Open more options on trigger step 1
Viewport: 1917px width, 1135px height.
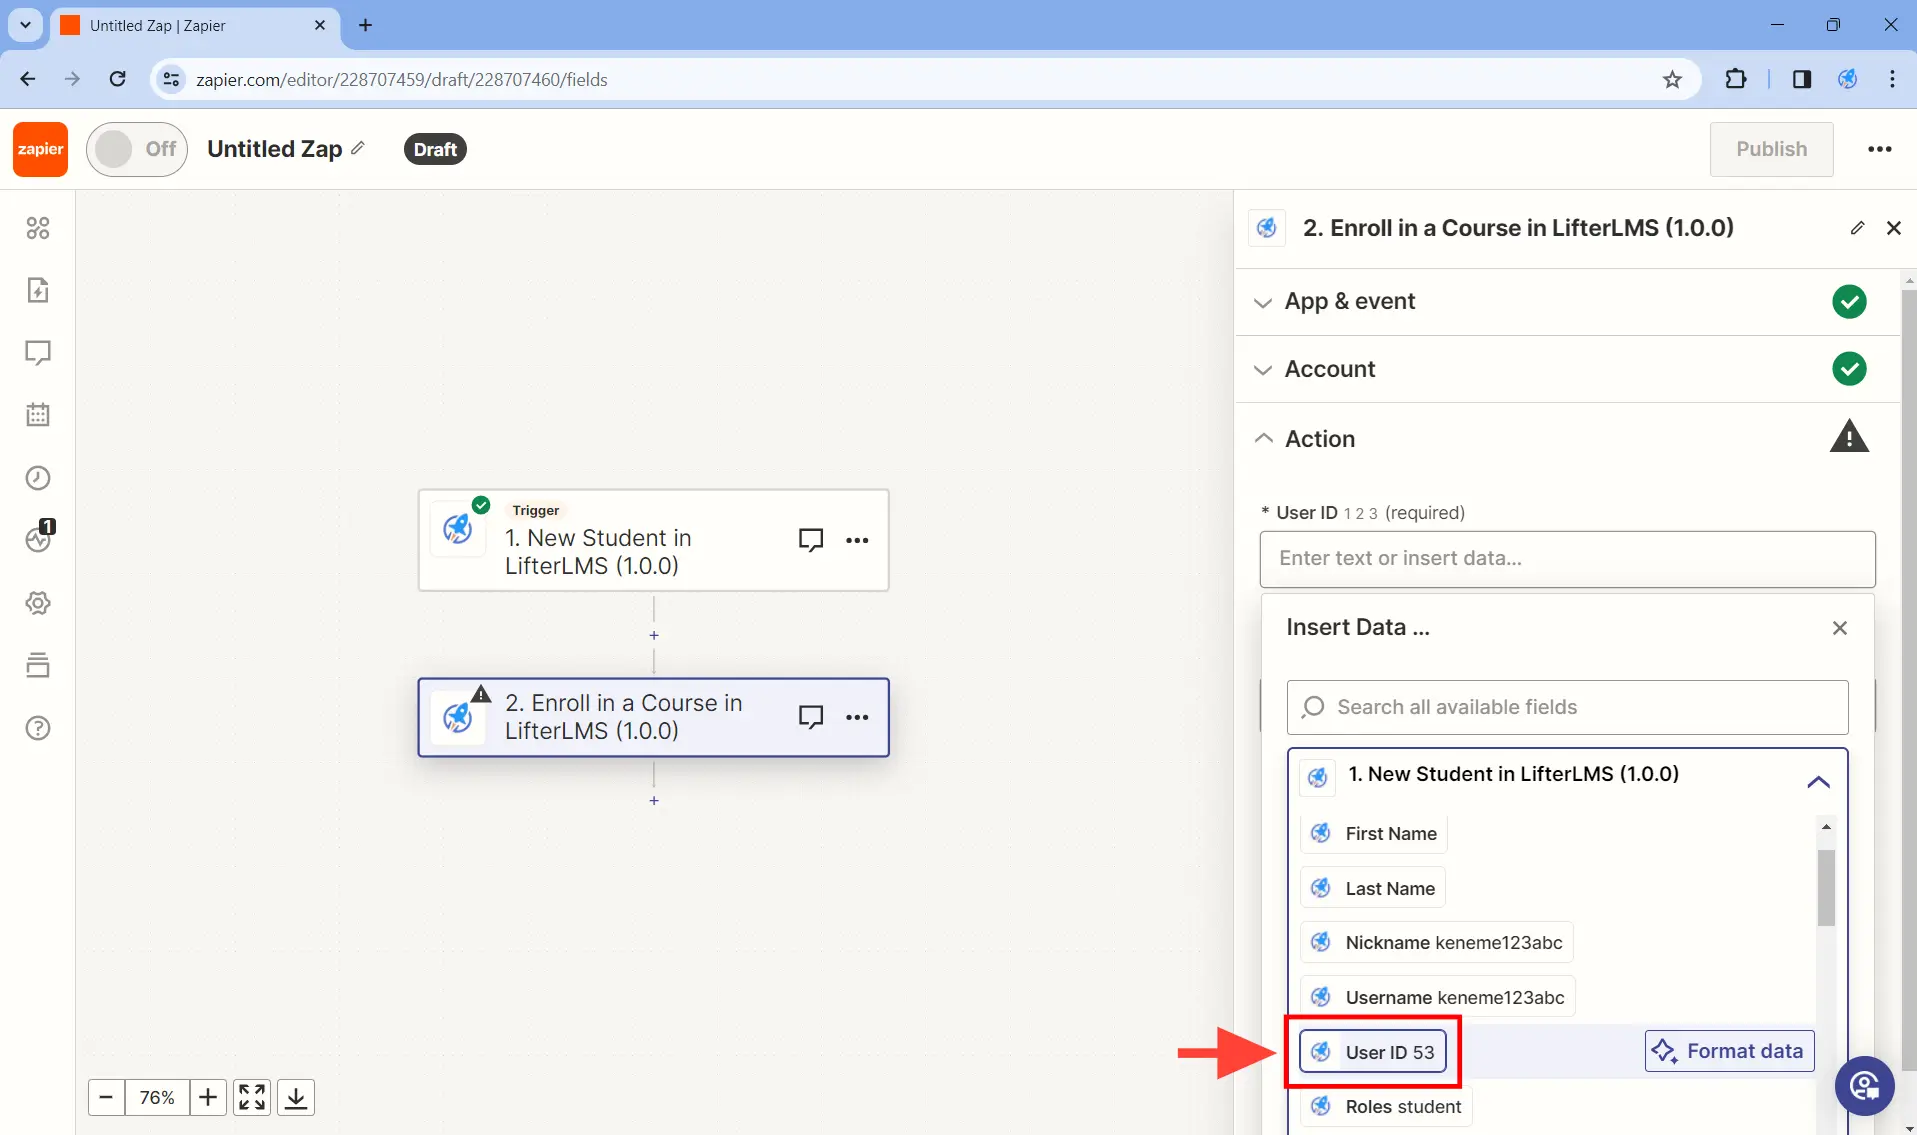(x=857, y=540)
